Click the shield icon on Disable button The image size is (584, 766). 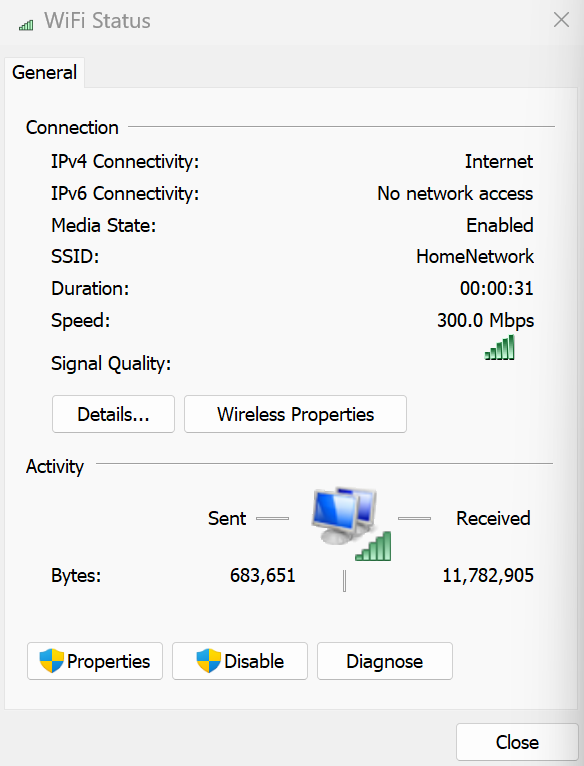[208, 661]
